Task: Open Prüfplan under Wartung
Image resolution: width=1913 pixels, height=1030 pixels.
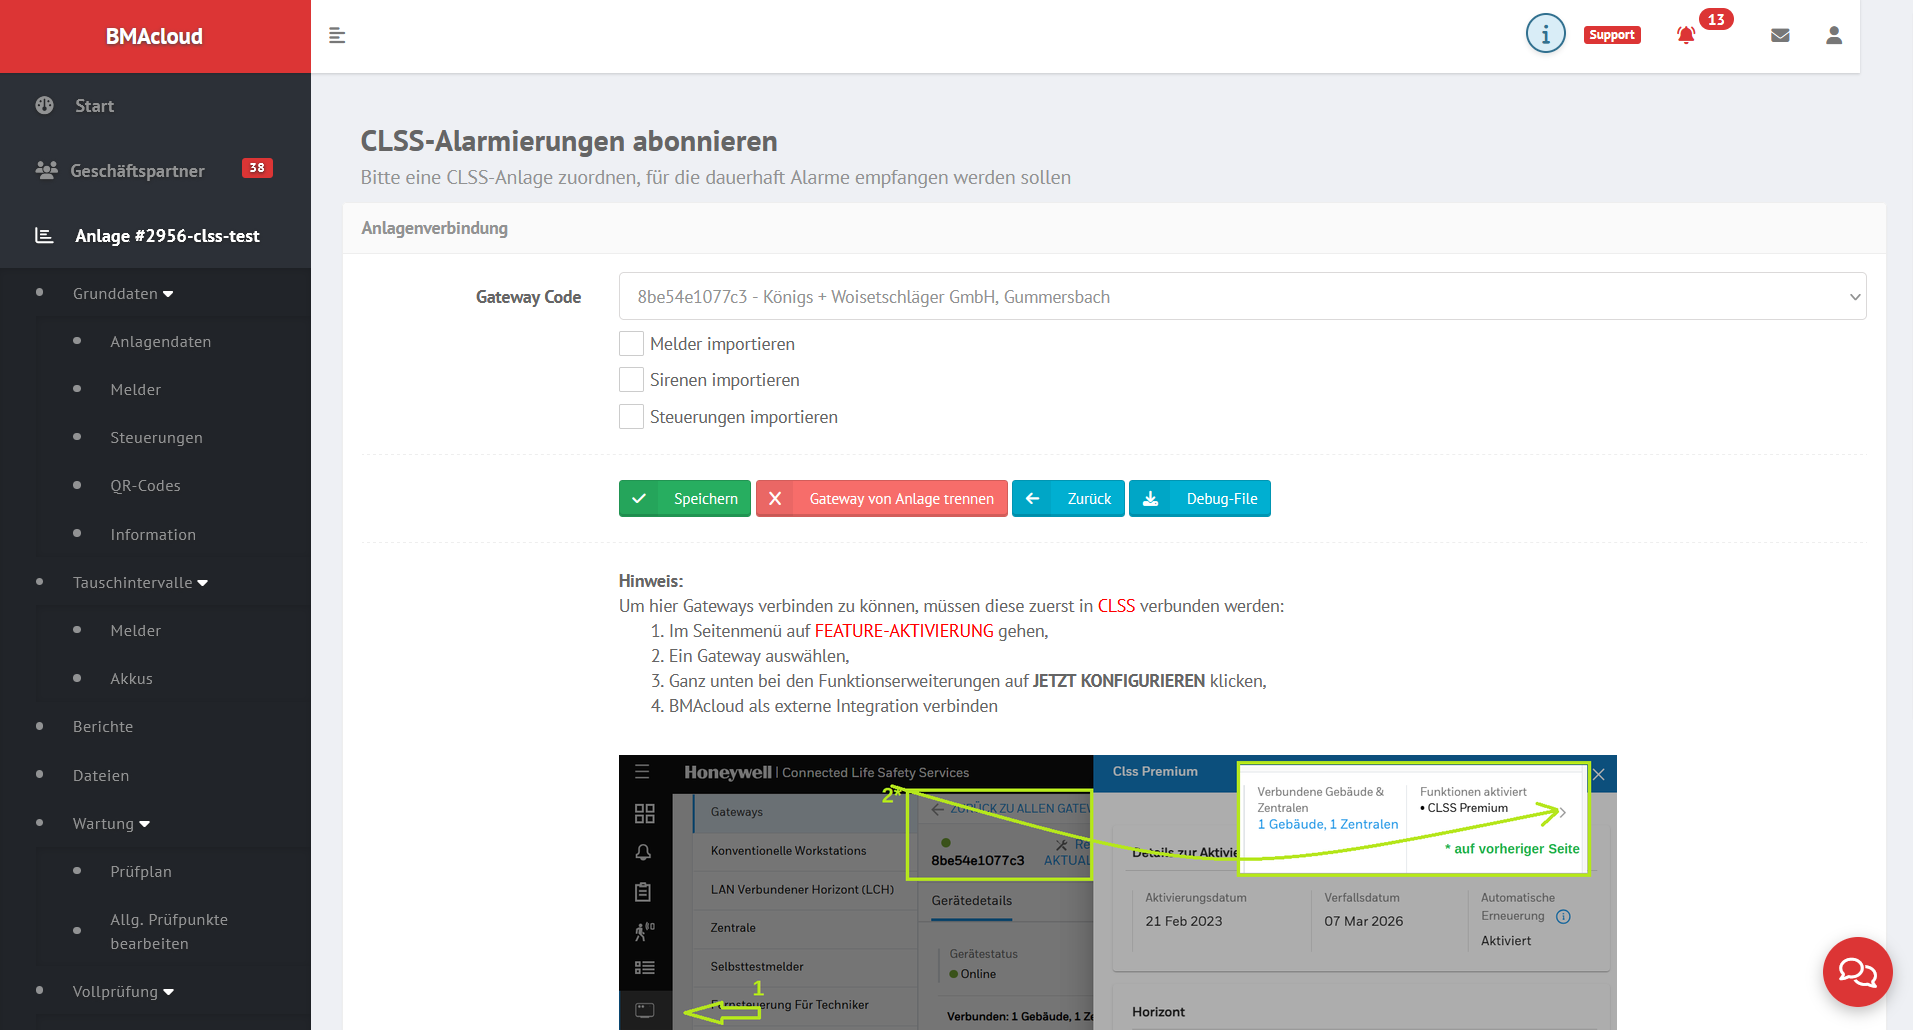Action: [x=140, y=872]
